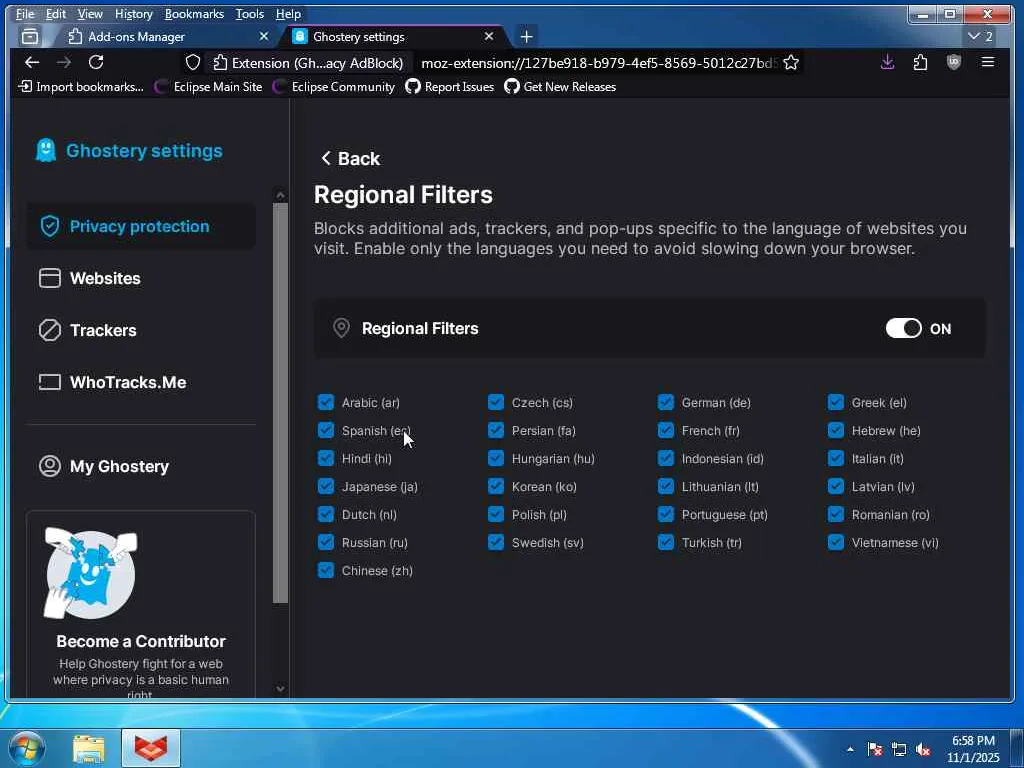Open the Report Issues bookmark

(450, 87)
